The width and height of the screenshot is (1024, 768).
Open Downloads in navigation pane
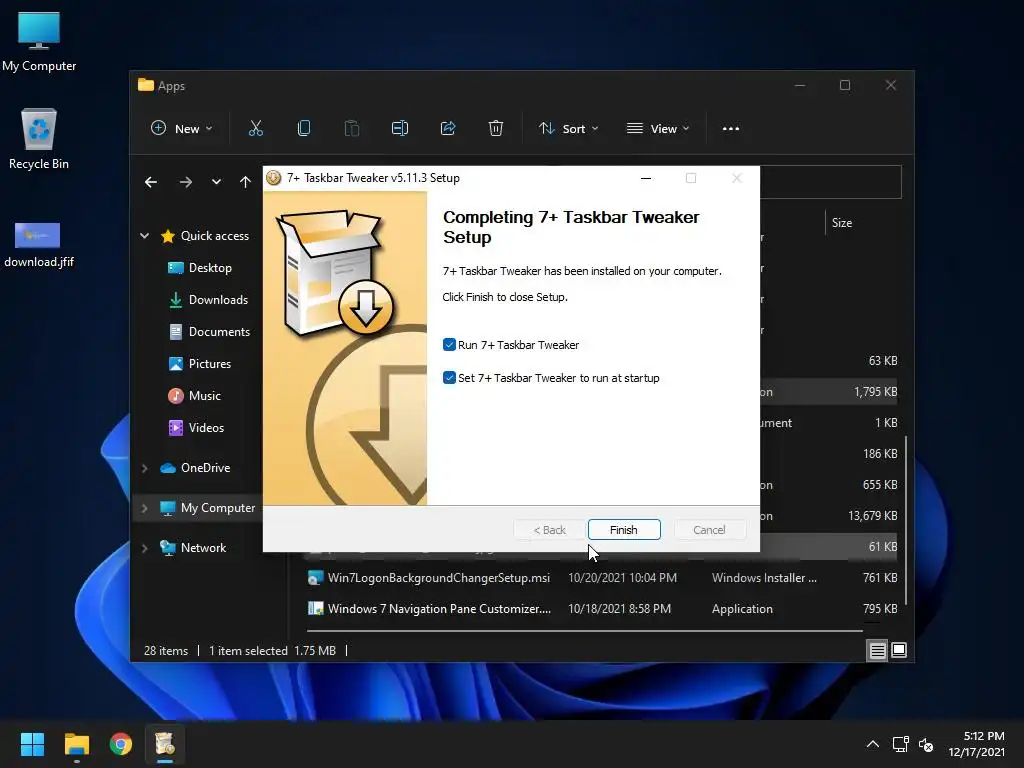click(x=218, y=300)
